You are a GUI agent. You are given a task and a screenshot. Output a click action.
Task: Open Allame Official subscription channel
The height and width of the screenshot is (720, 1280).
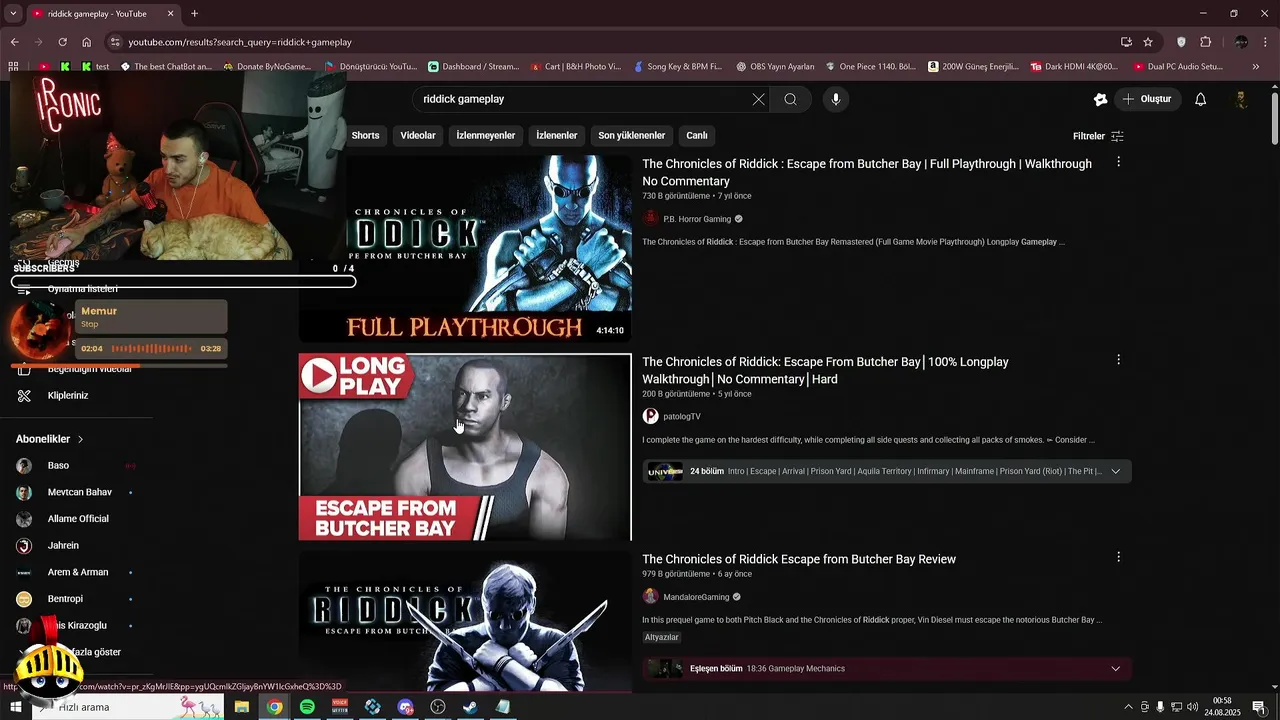pyautogui.click(x=78, y=519)
